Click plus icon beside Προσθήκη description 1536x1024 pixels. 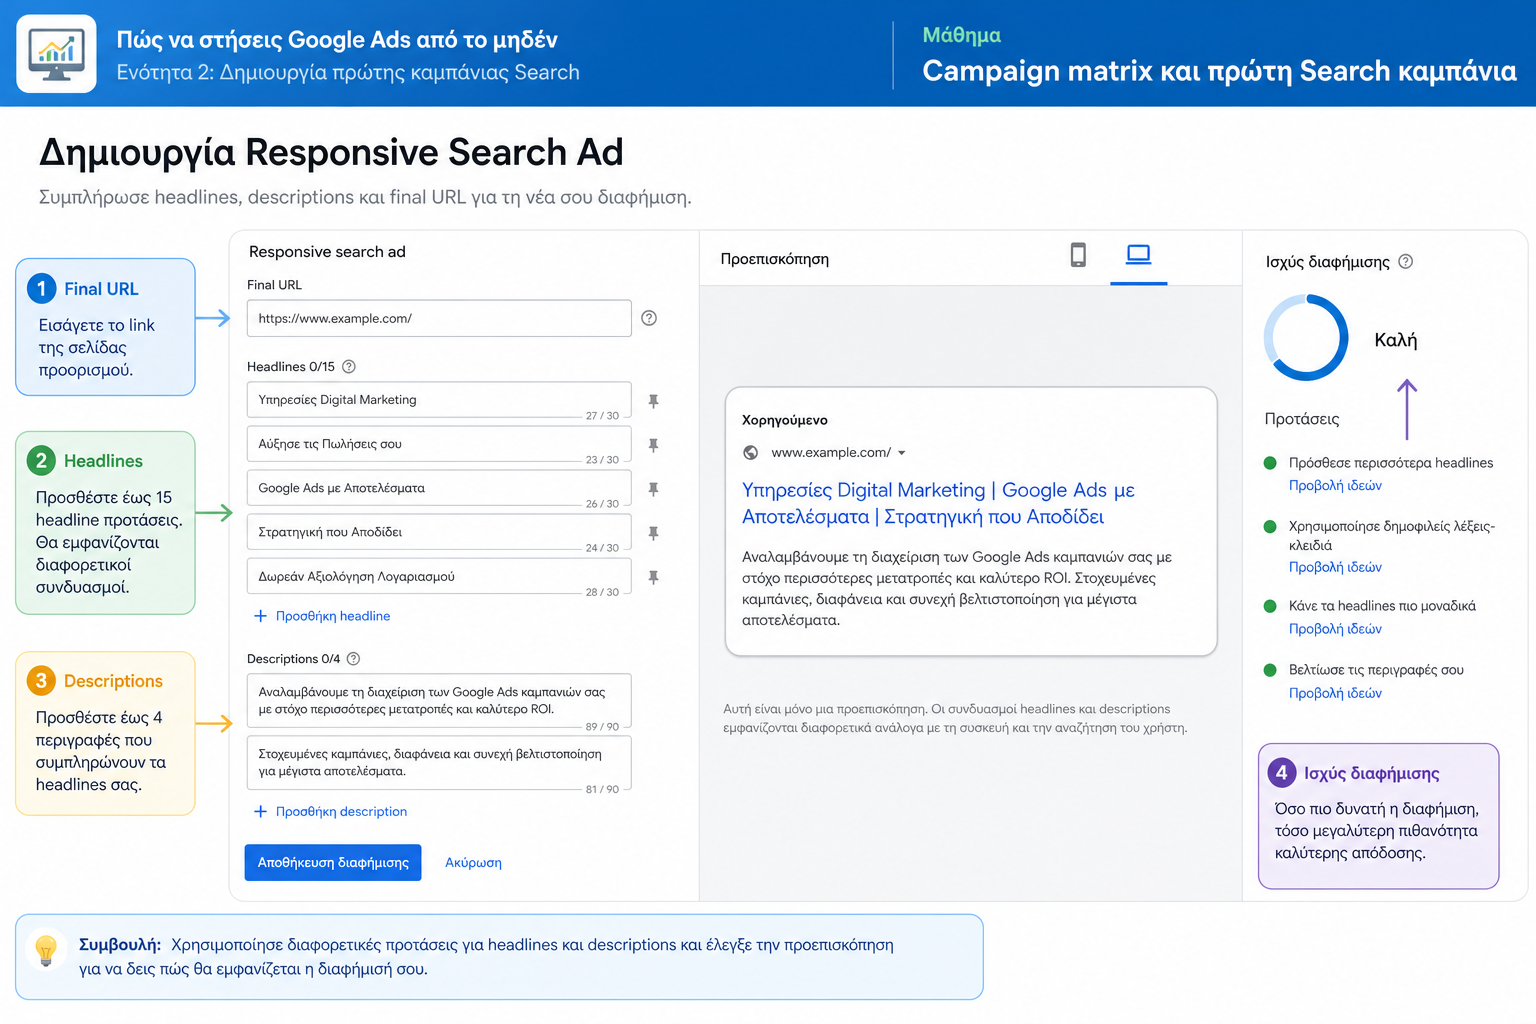click(260, 811)
